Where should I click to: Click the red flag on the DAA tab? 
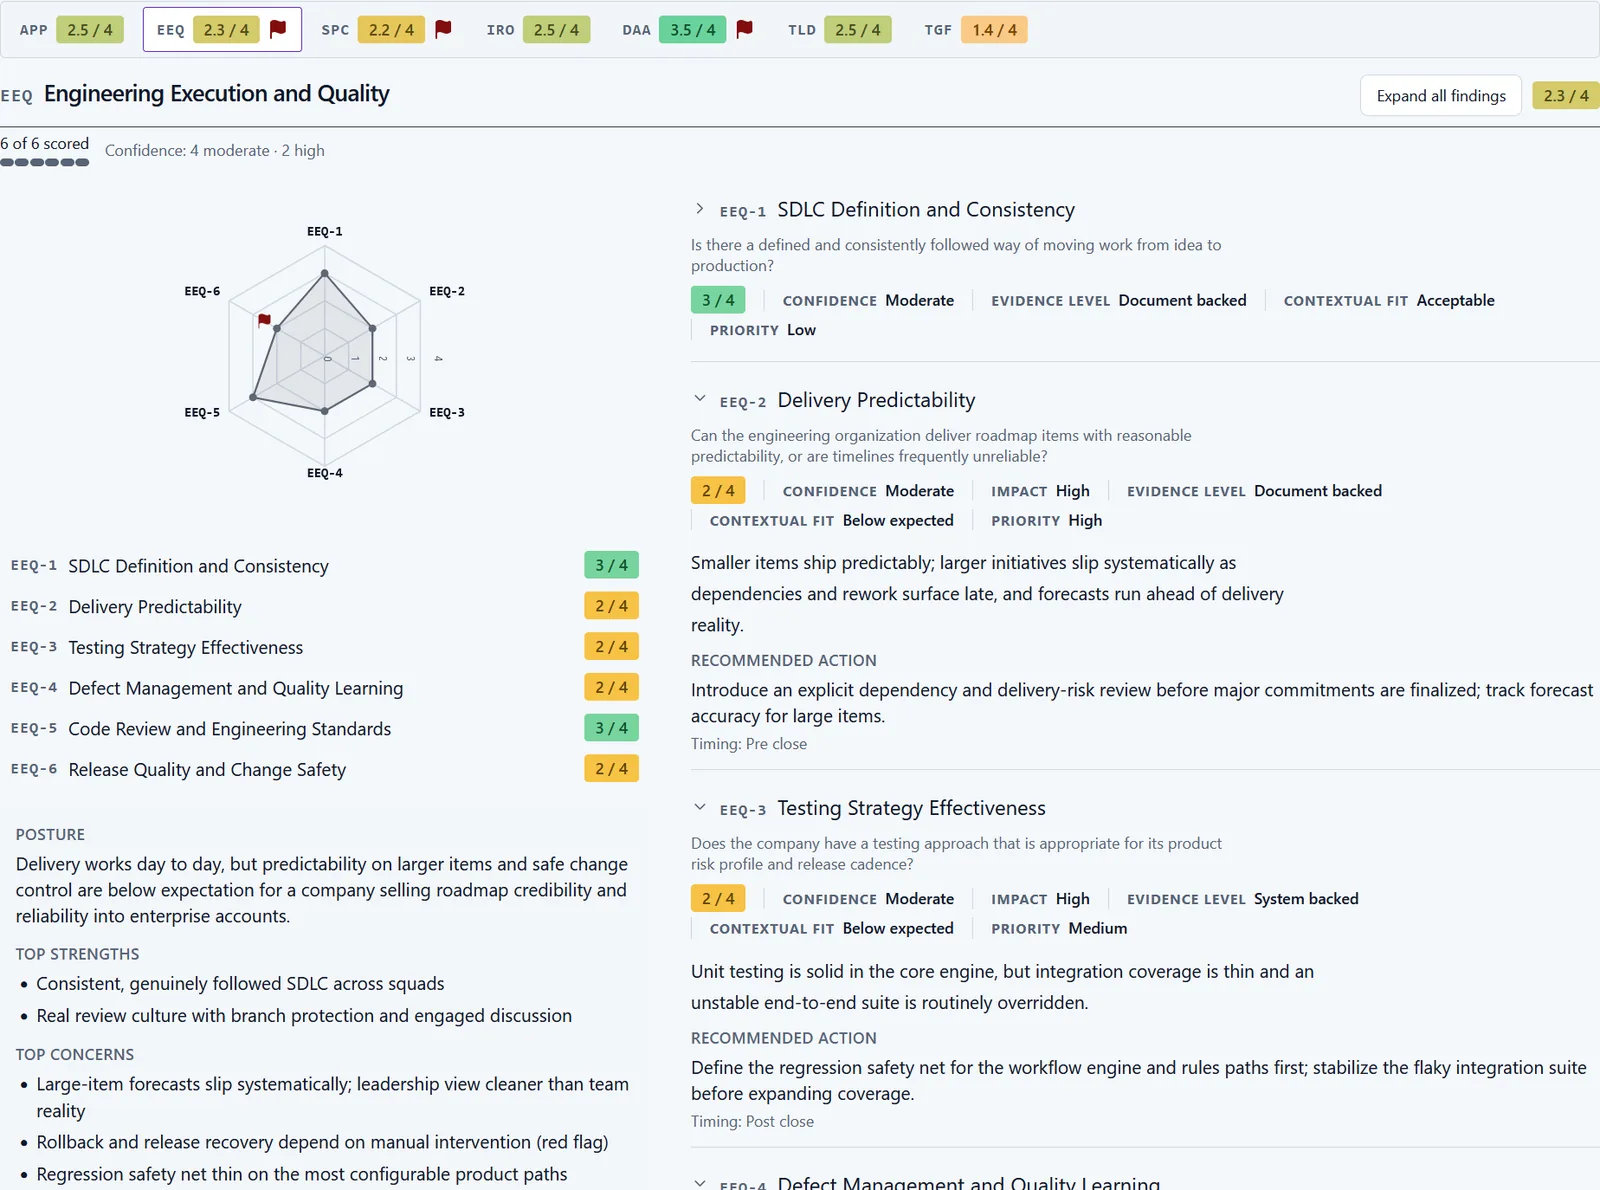(744, 29)
